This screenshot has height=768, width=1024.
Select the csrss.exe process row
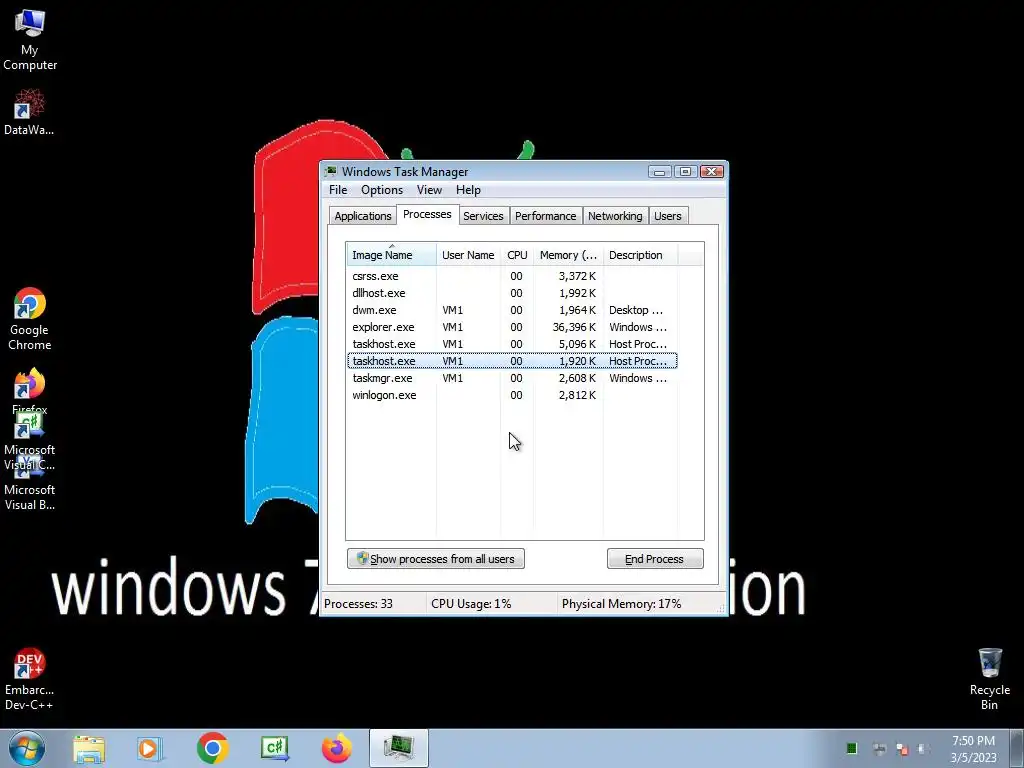pyautogui.click(x=512, y=276)
